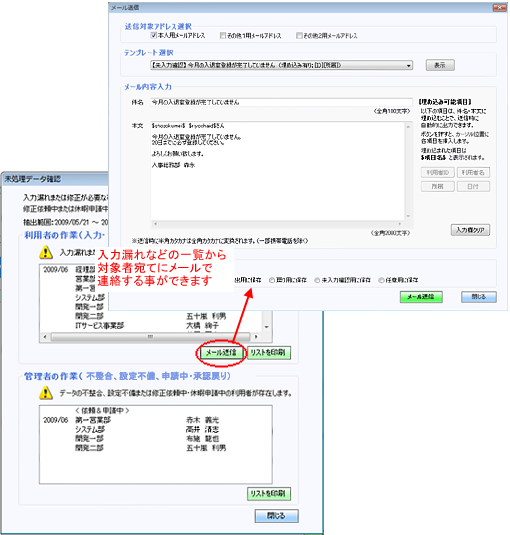The width and height of the screenshot is (510, 535).
Task: Click the 入力欄クリア button
Action: [x=470, y=230]
